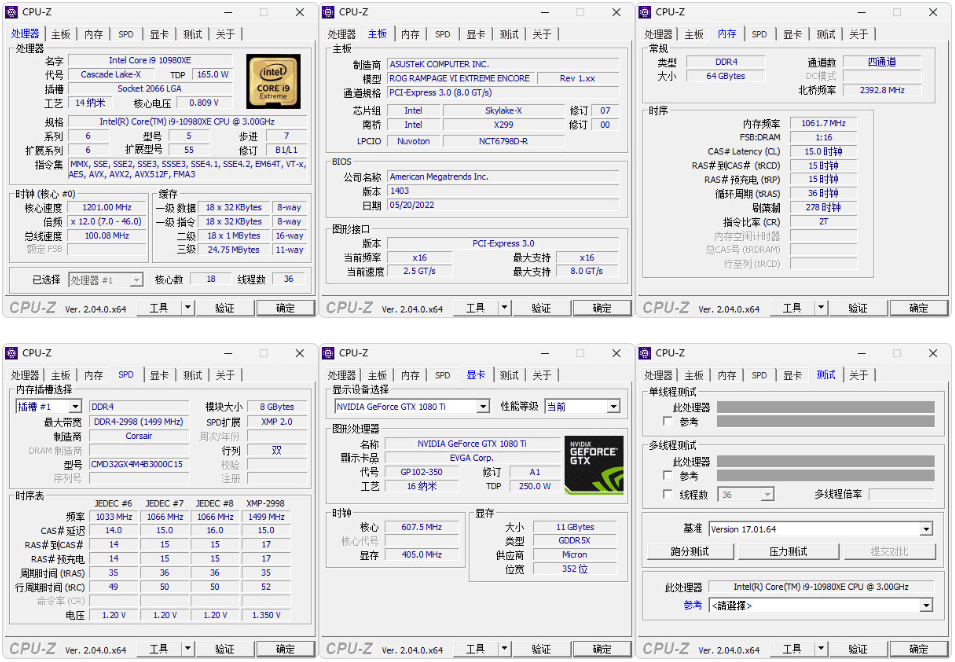Open the 性能等级 dropdown showing 当前
This screenshot has width=955, height=662.
(x=613, y=407)
